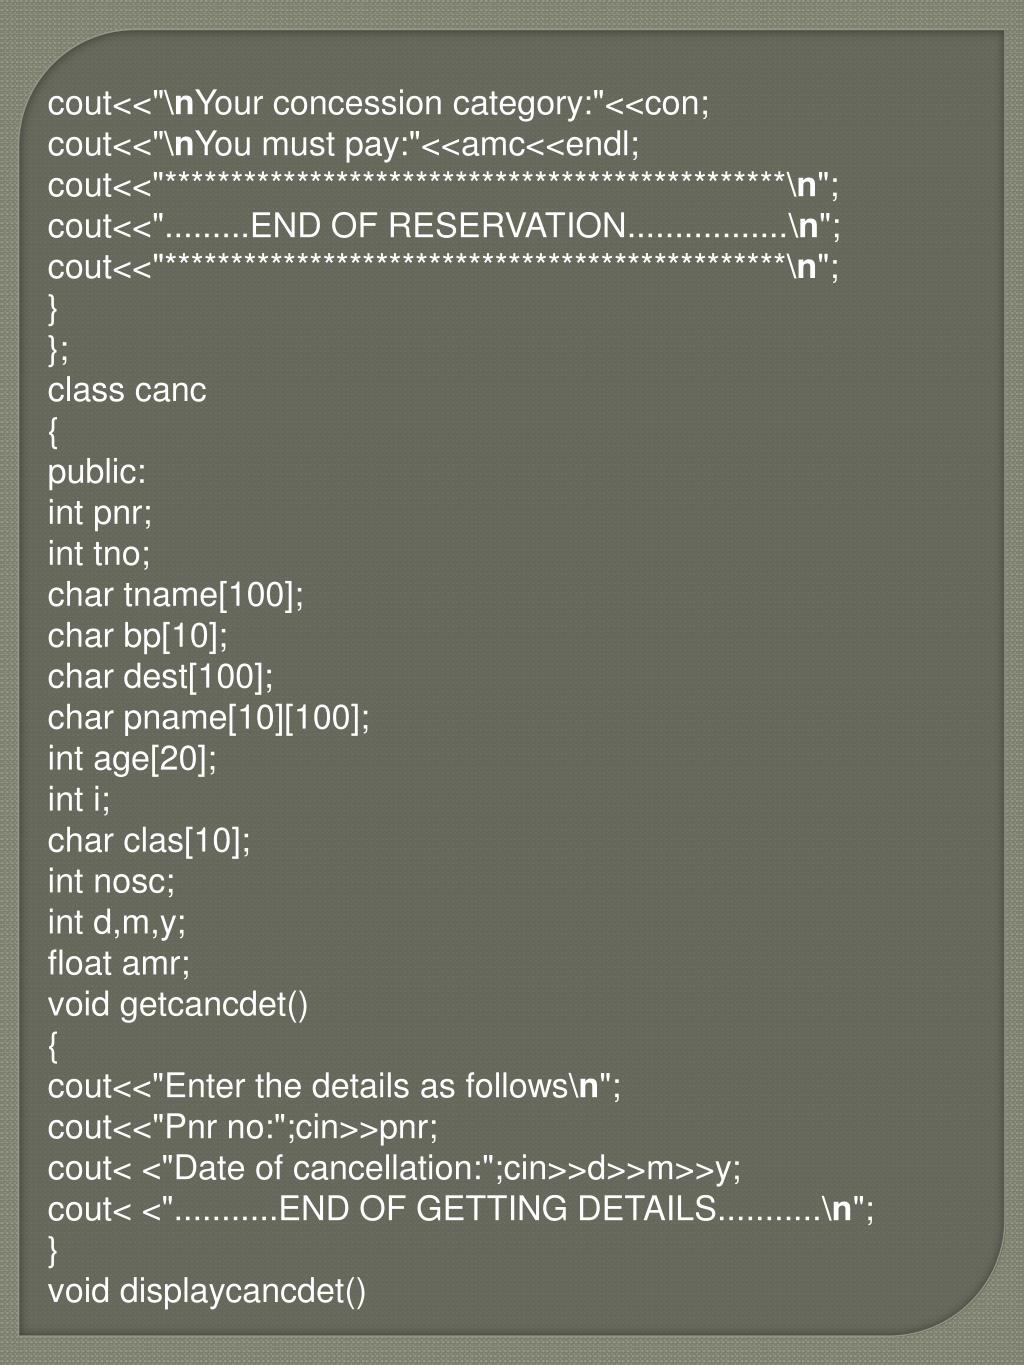Click the 'You must pay' cout line
Image resolution: width=1024 pixels, height=1365 pixels.
(x=344, y=144)
